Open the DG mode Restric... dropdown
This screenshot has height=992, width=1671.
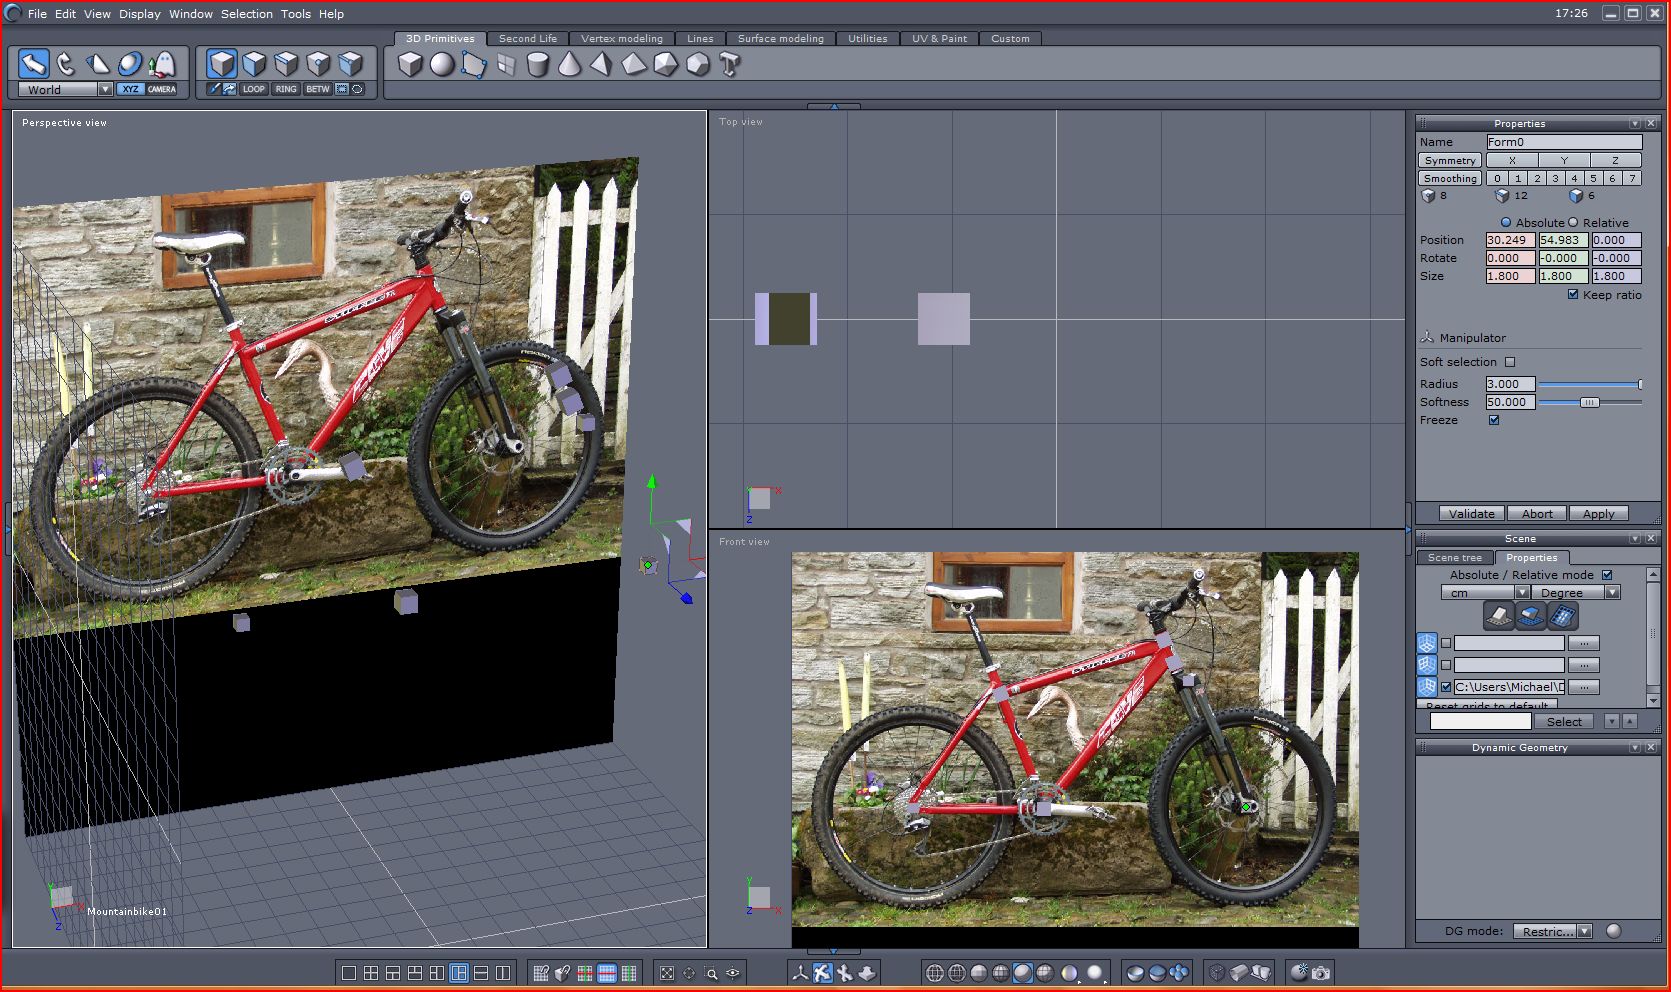pos(1584,931)
